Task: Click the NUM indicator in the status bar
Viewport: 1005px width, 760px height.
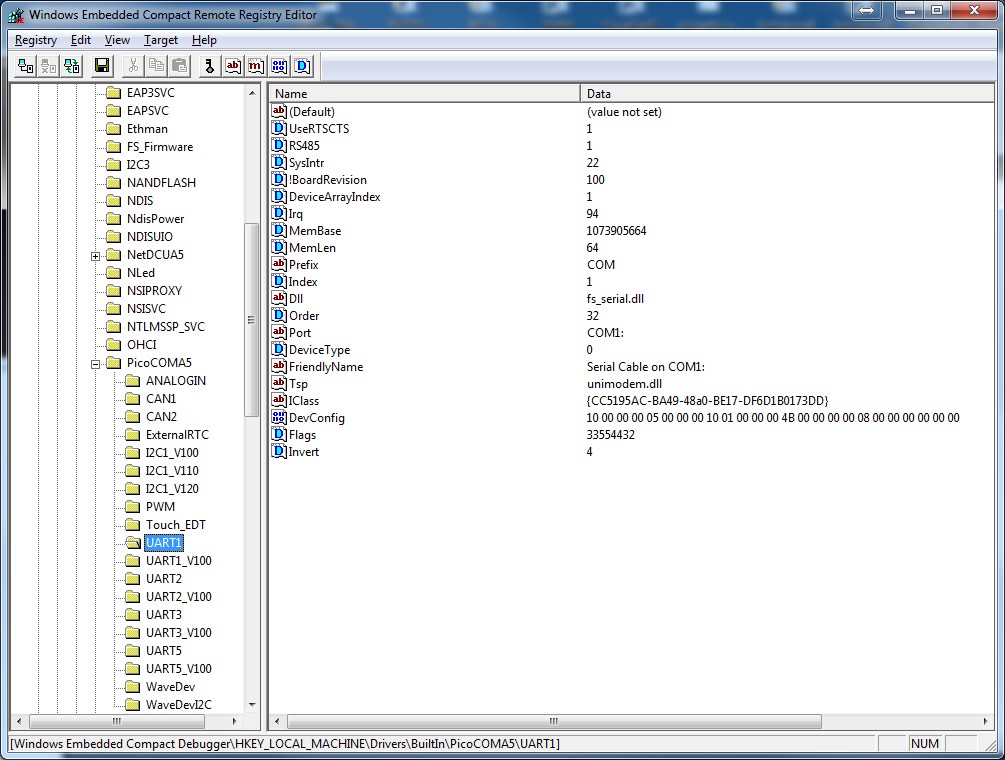Action: coord(924,743)
